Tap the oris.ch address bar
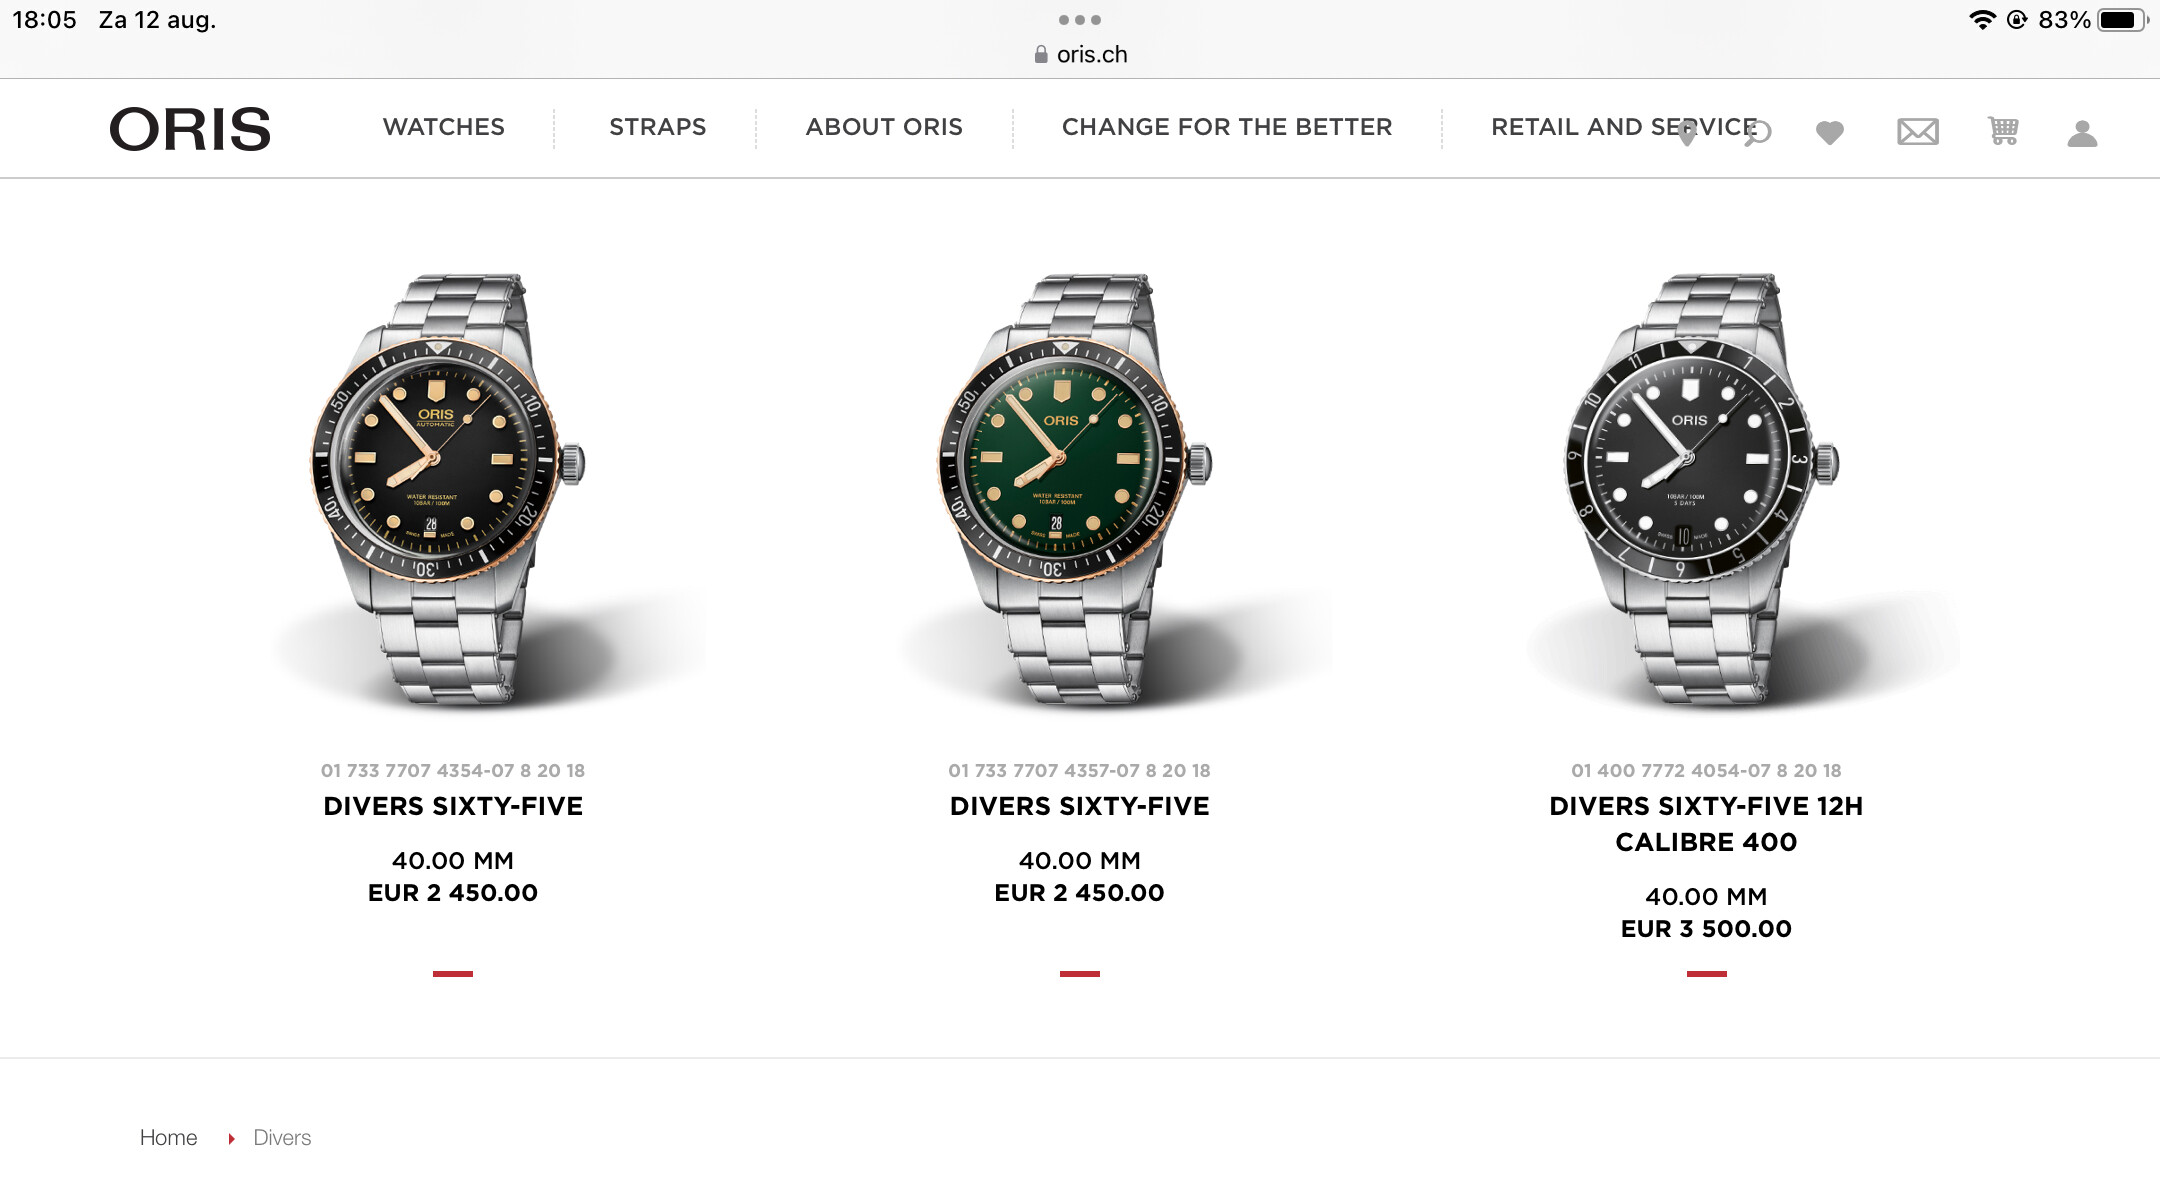This screenshot has height=1182, width=2160. coord(1080,54)
